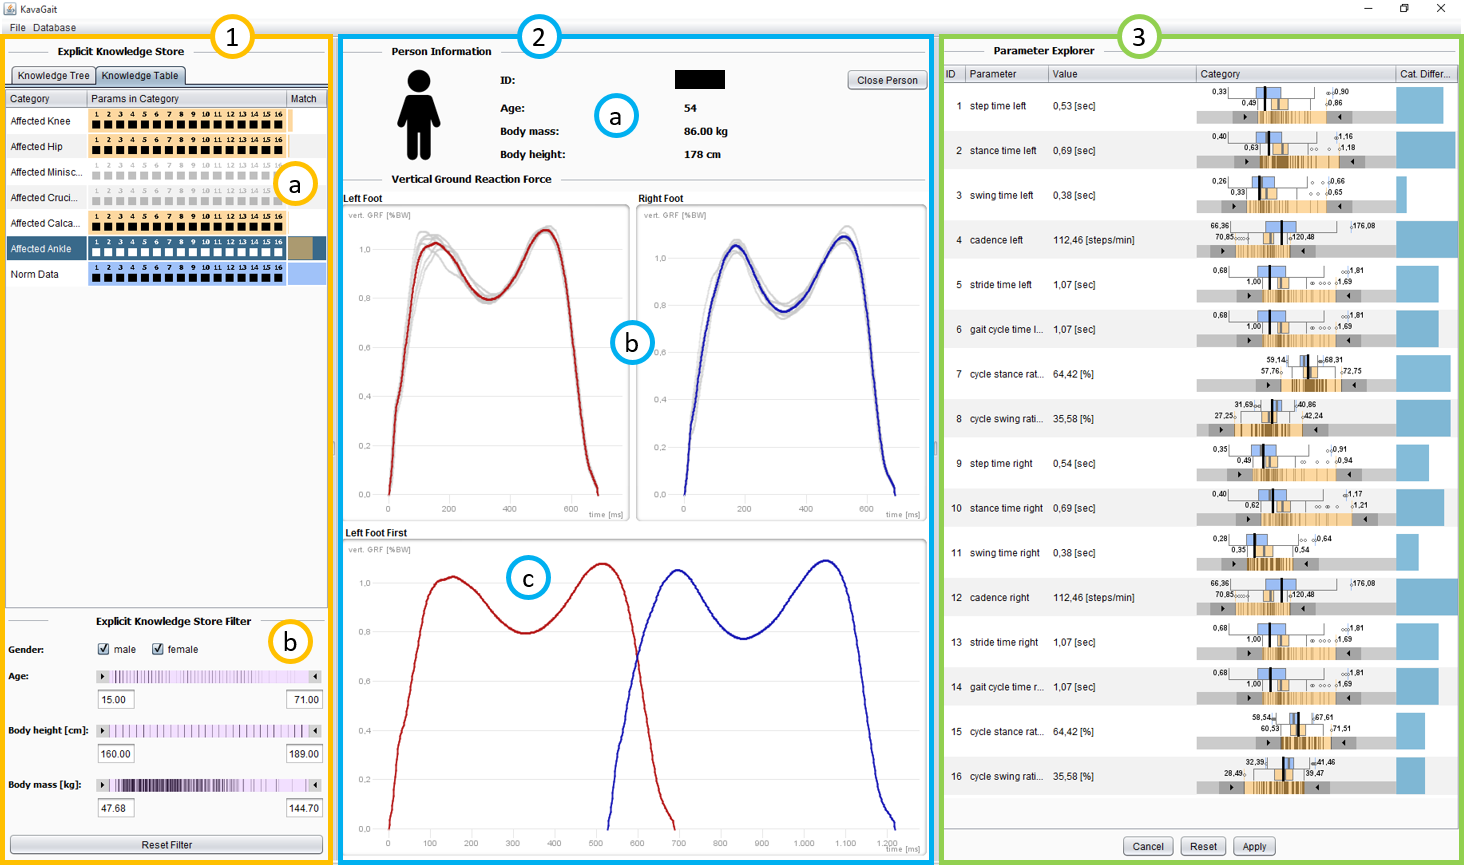Grab the Age slider's left handle
1464x865 pixels.
pos(102,677)
